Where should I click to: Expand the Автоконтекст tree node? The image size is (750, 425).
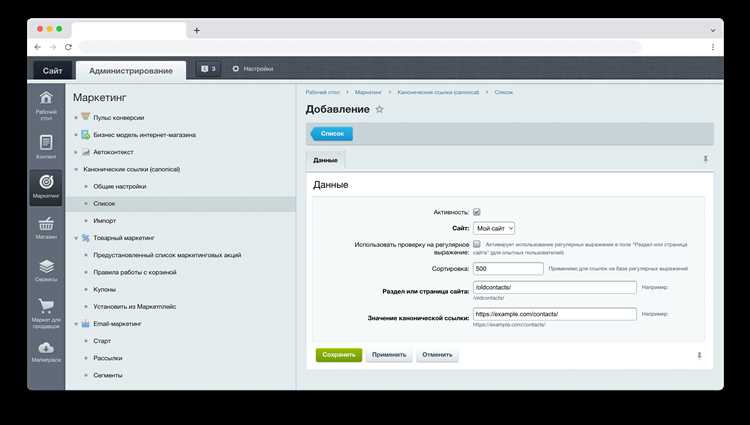(x=76, y=152)
